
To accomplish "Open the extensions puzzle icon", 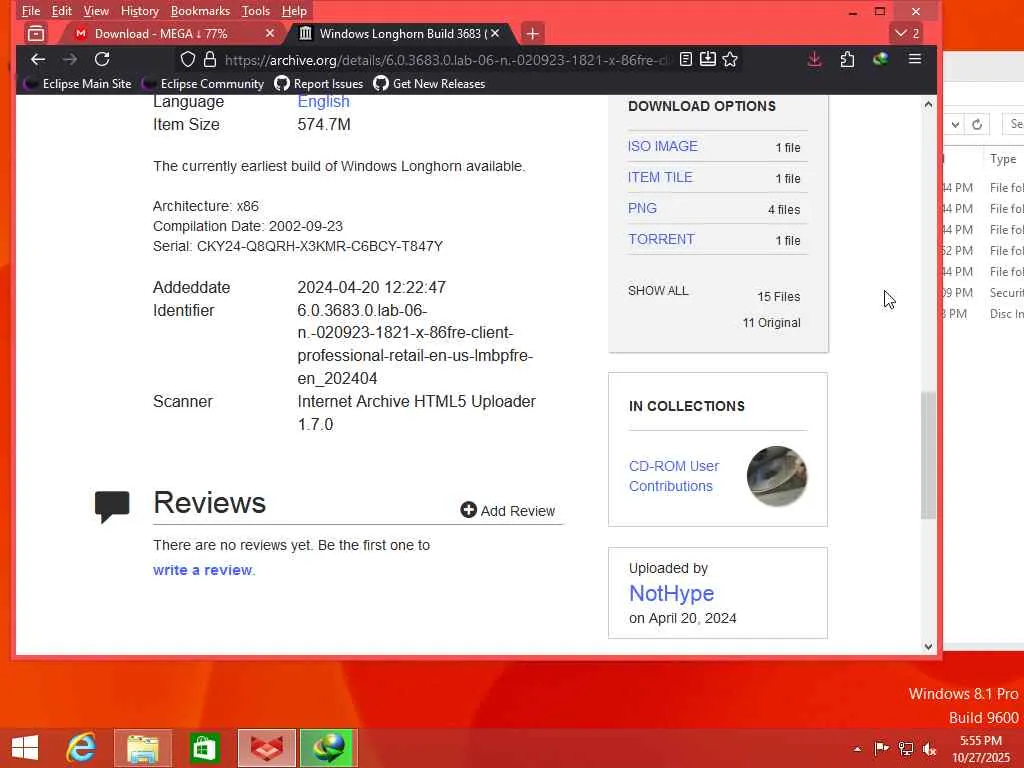I will tap(848, 59).
